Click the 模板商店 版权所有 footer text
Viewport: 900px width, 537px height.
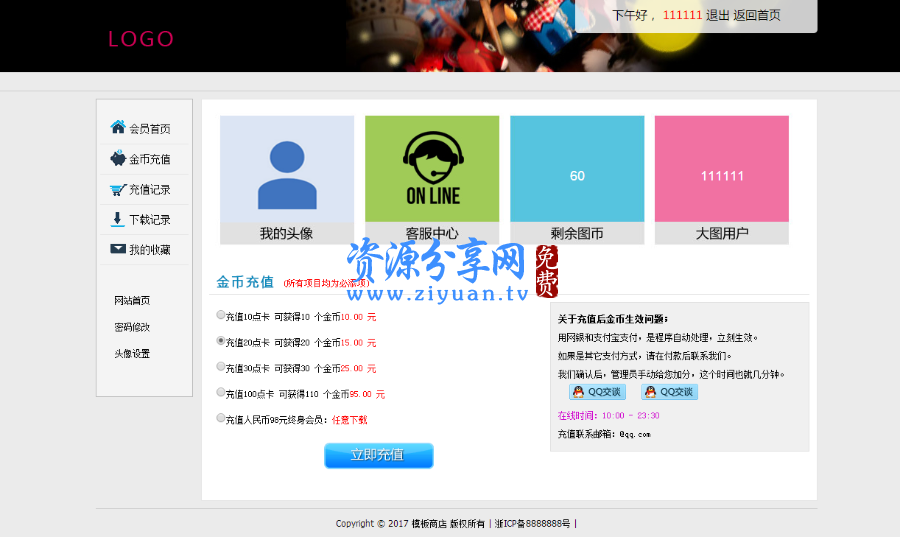448,523
